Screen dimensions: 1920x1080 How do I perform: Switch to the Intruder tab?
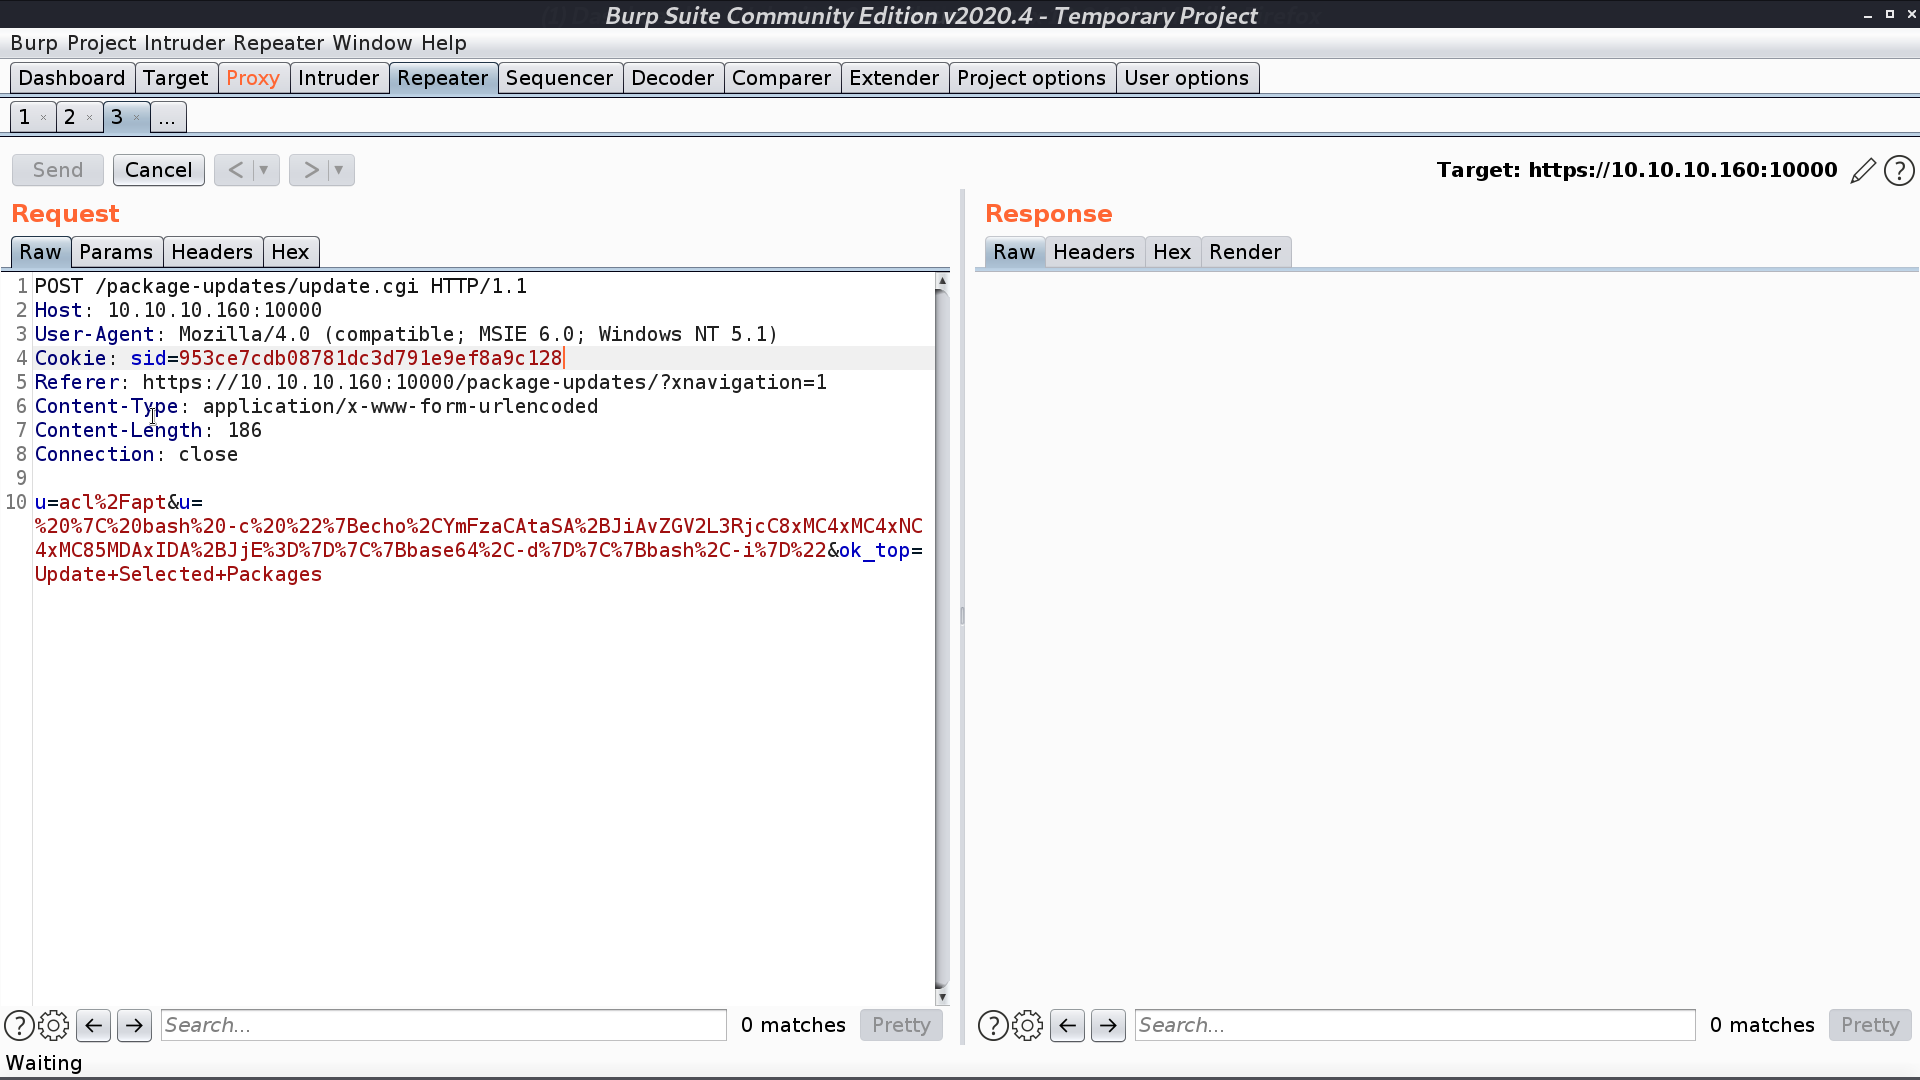coord(339,78)
